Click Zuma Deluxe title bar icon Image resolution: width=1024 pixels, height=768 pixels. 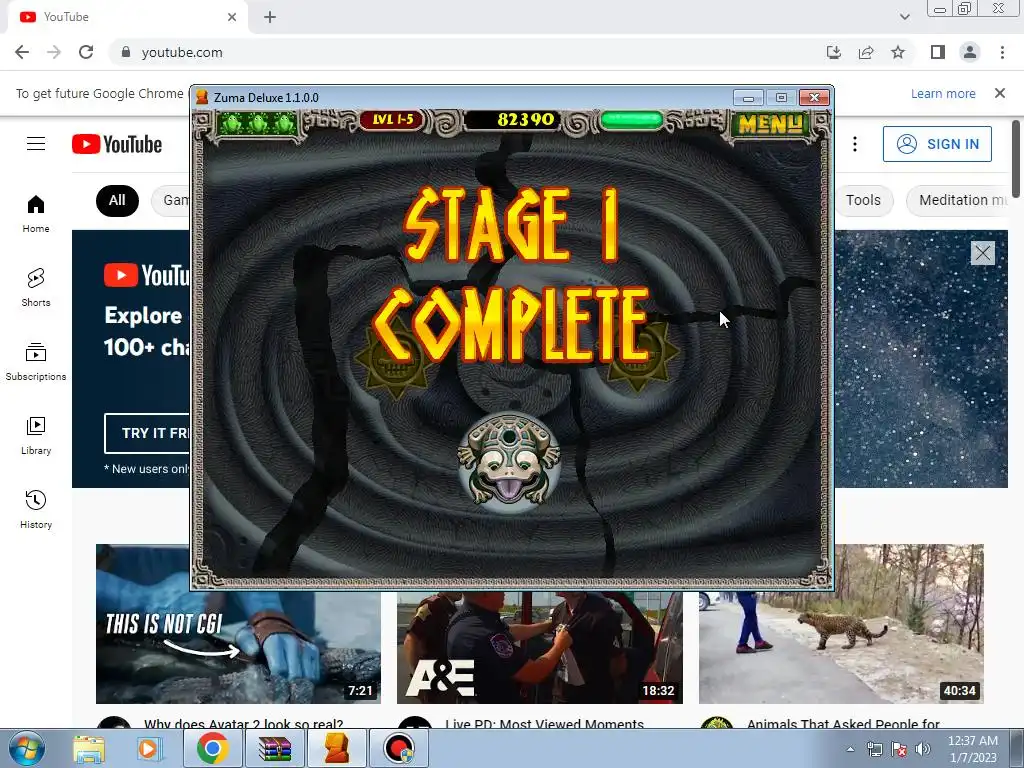(x=202, y=97)
